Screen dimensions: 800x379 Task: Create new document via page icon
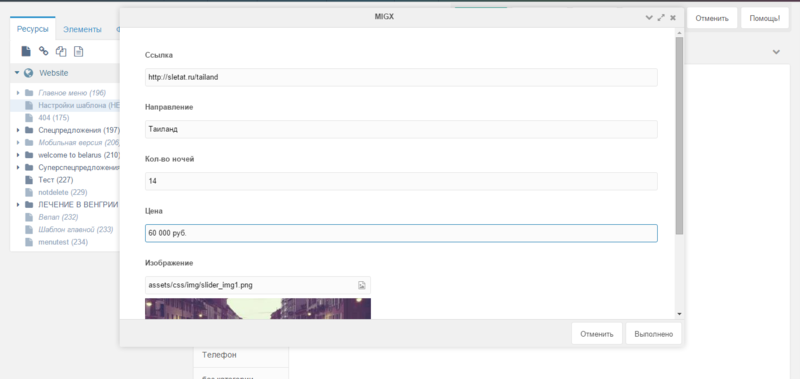(26, 51)
